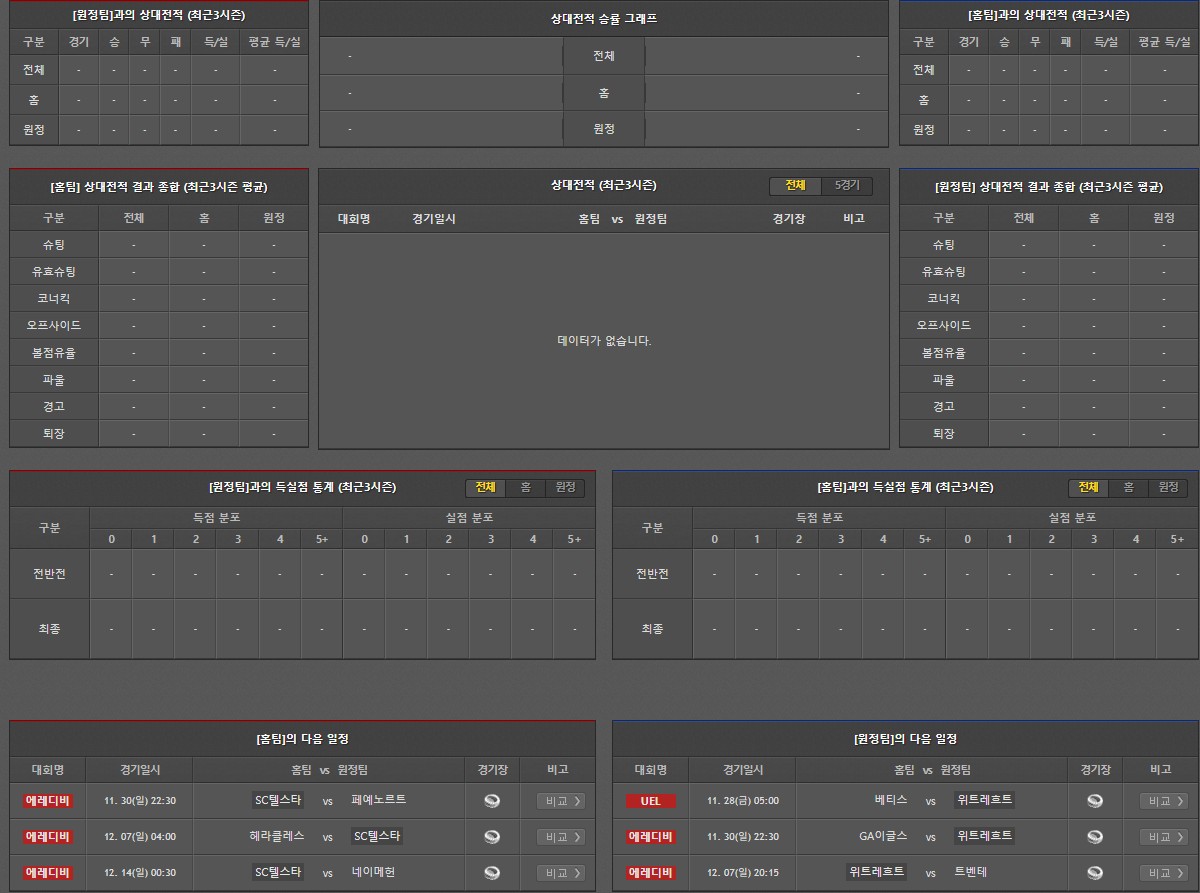1200x893 pixels.
Task: Click stadium icon for 헤라클레스 vs SC텔스타 match
Action: click(x=492, y=837)
